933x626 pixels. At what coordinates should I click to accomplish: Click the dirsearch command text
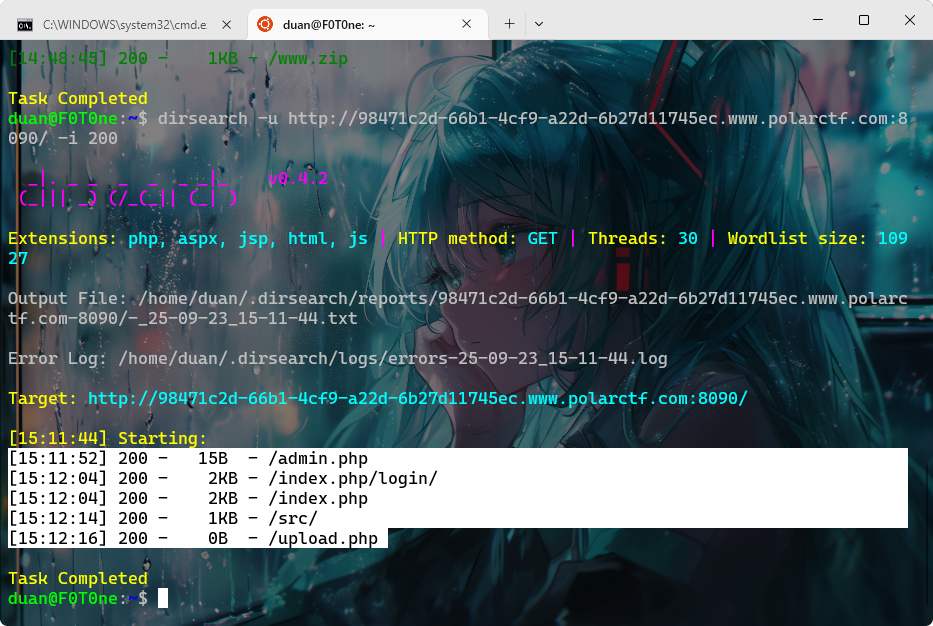(x=458, y=128)
